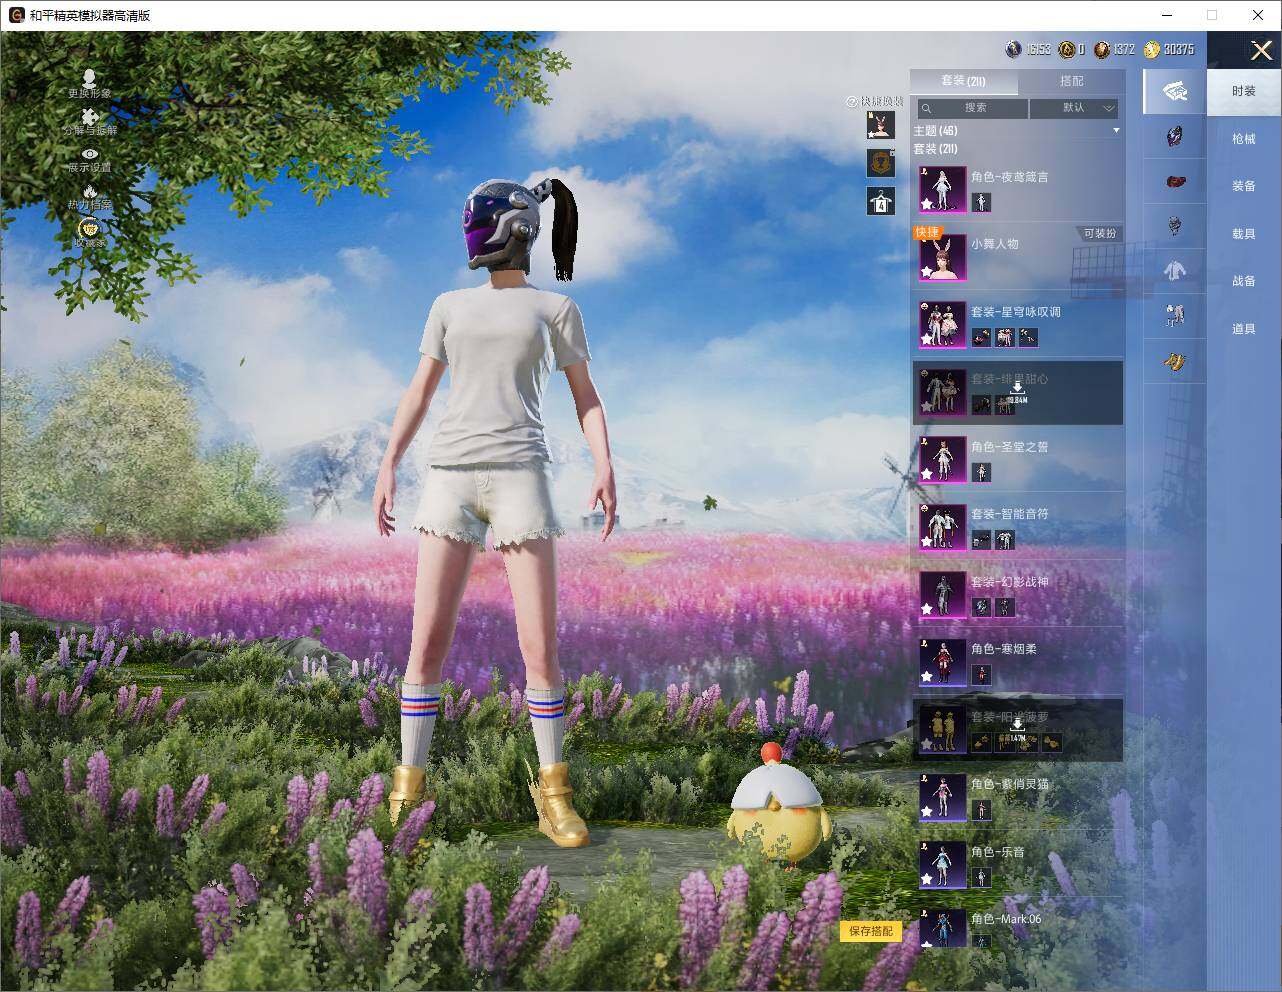Click the 30375 gold balance value
This screenshot has height=992, width=1282.
point(1179,49)
